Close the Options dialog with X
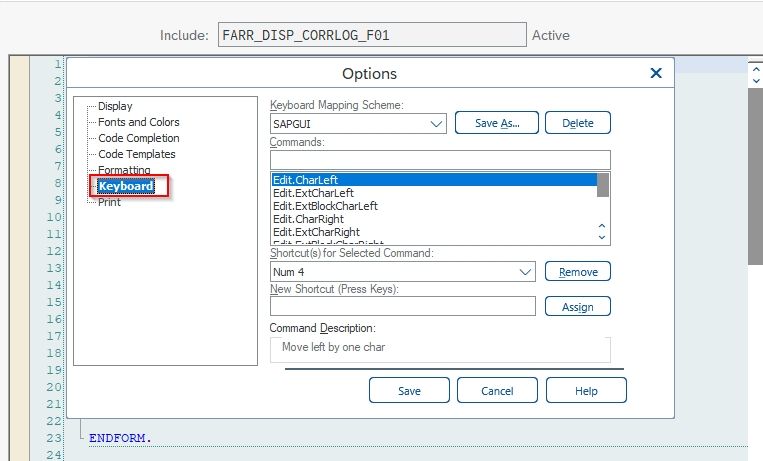 click(x=656, y=73)
